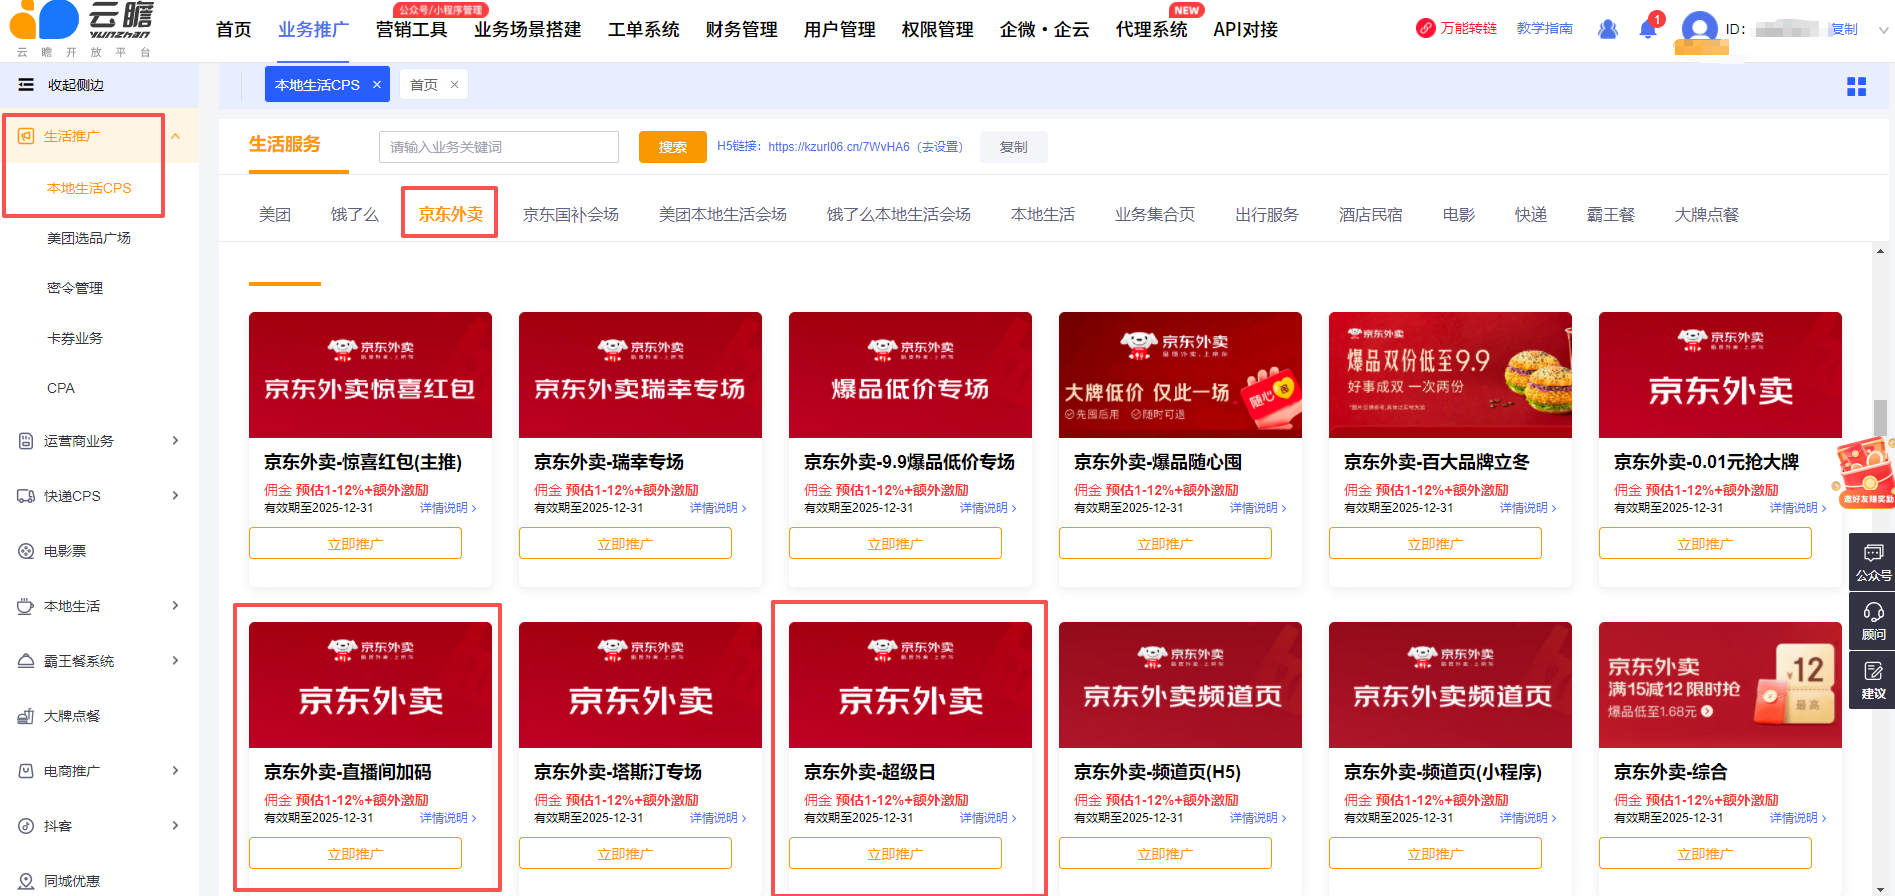Screen dimensions: 1895x896
Task: Close the 首页 tab
Action: (454, 85)
